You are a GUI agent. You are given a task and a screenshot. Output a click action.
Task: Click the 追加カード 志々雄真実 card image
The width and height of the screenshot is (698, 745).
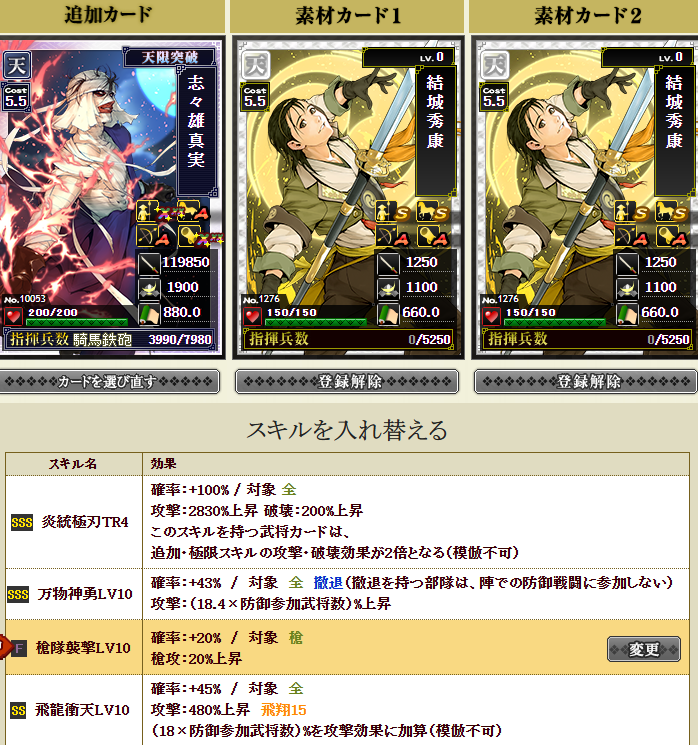point(110,198)
